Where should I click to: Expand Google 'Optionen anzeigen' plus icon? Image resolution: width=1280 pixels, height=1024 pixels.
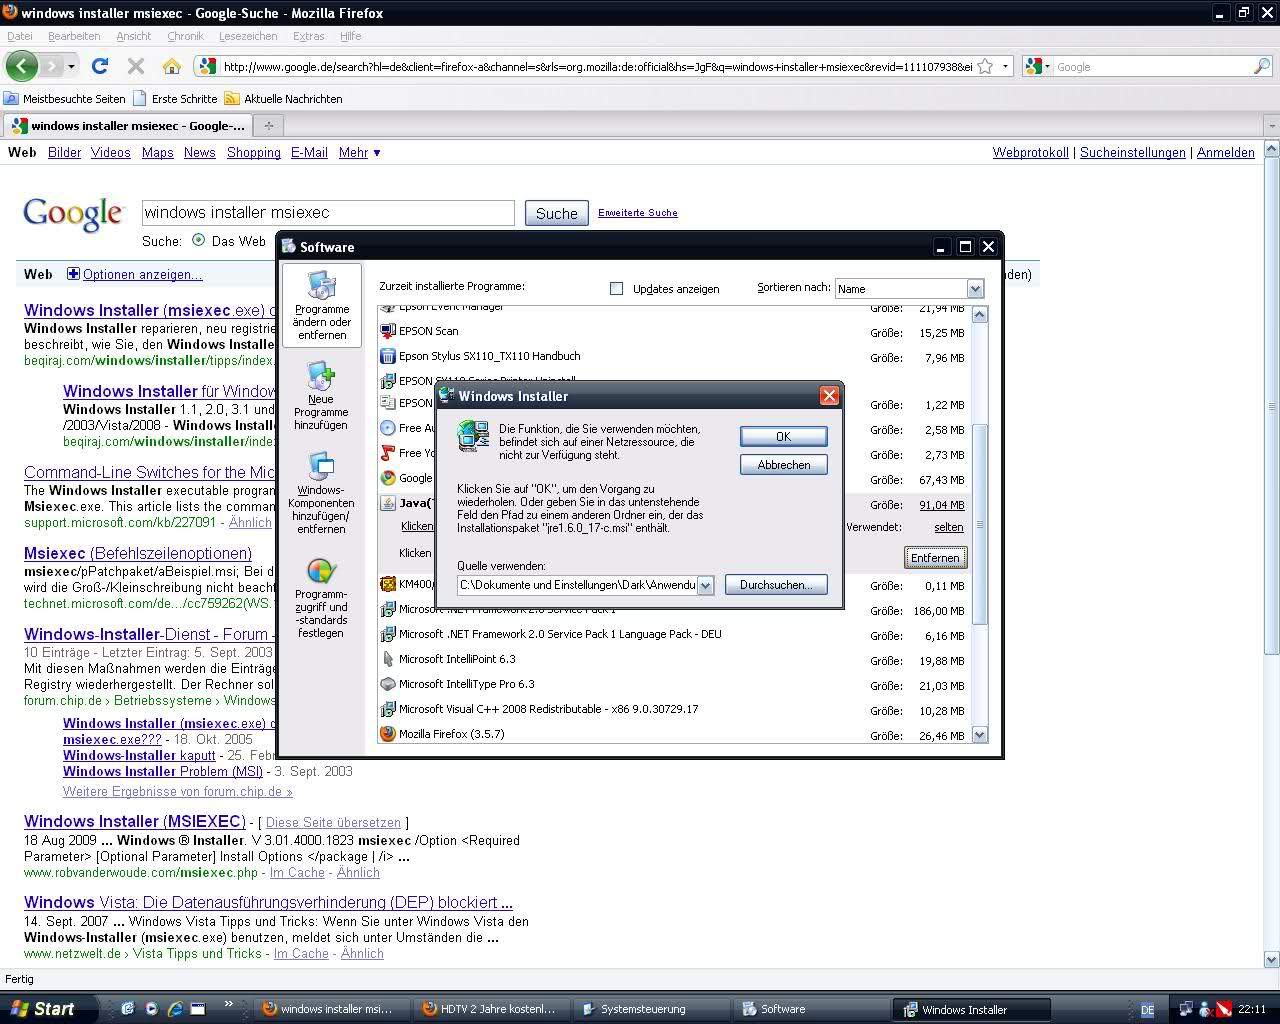73,274
